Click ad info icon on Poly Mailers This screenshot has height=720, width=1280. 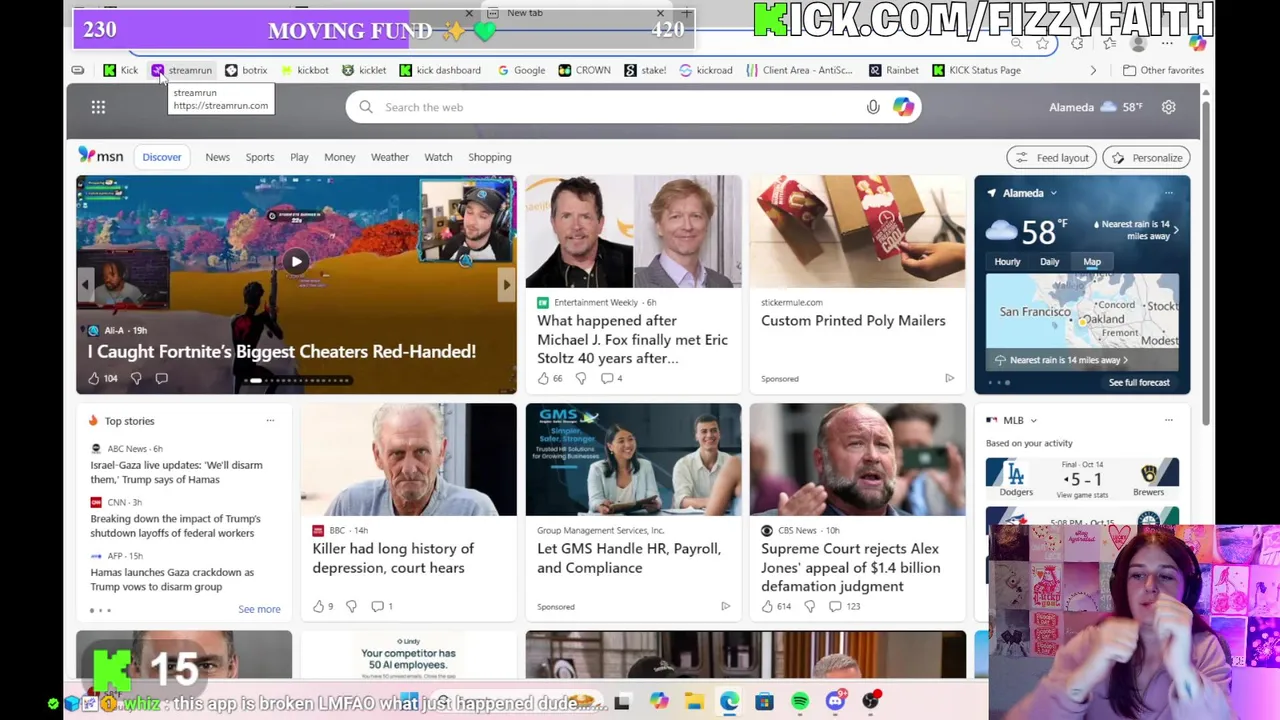(x=949, y=378)
